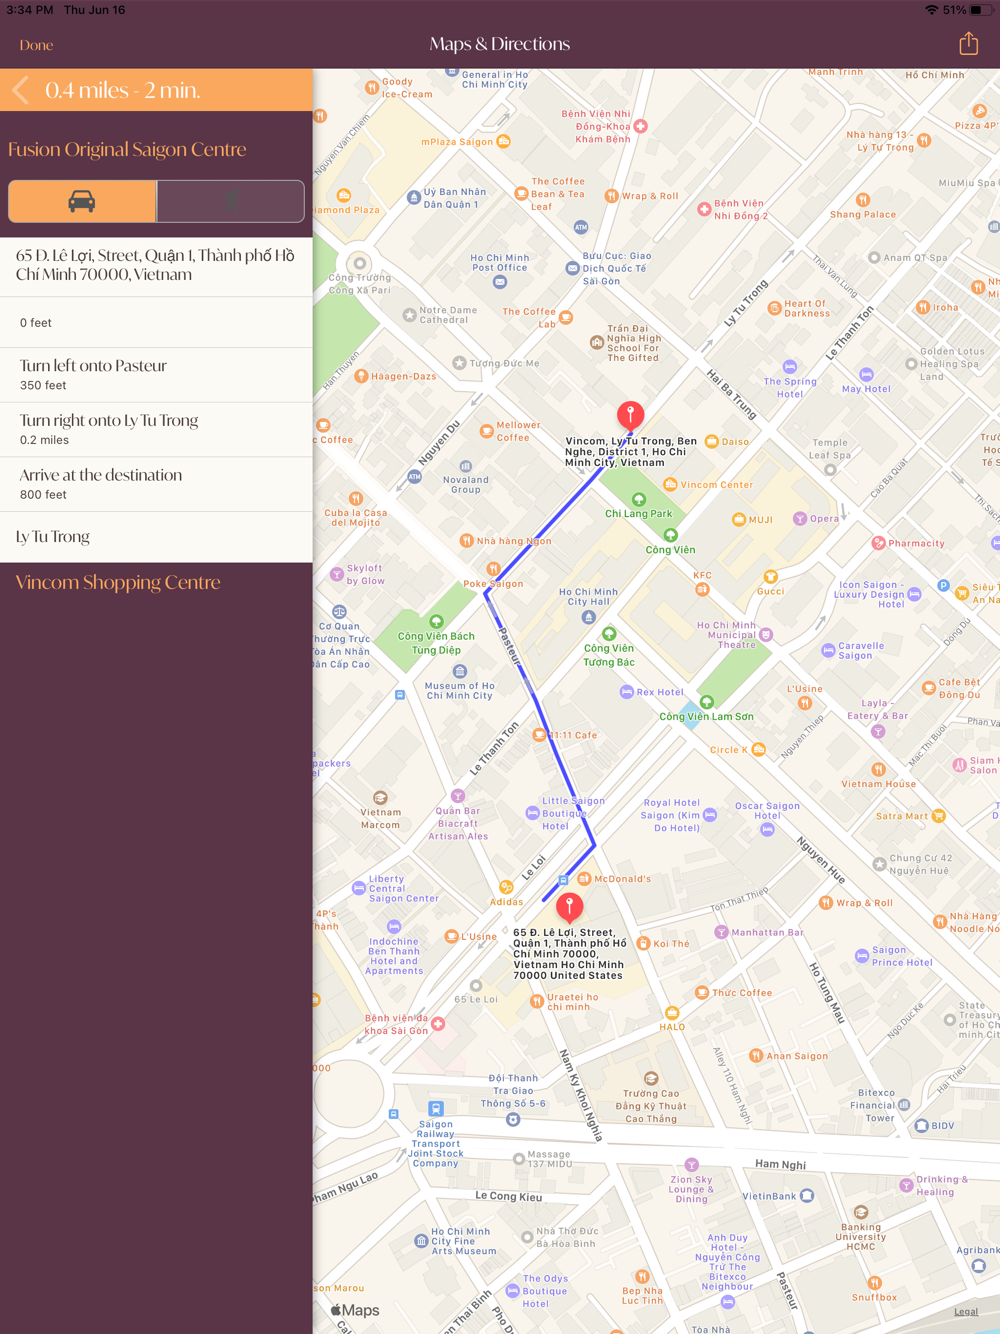This screenshot has width=1000, height=1334.
Task: Tap Circle K store icon
Action: pyautogui.click(x=758, y=749)
